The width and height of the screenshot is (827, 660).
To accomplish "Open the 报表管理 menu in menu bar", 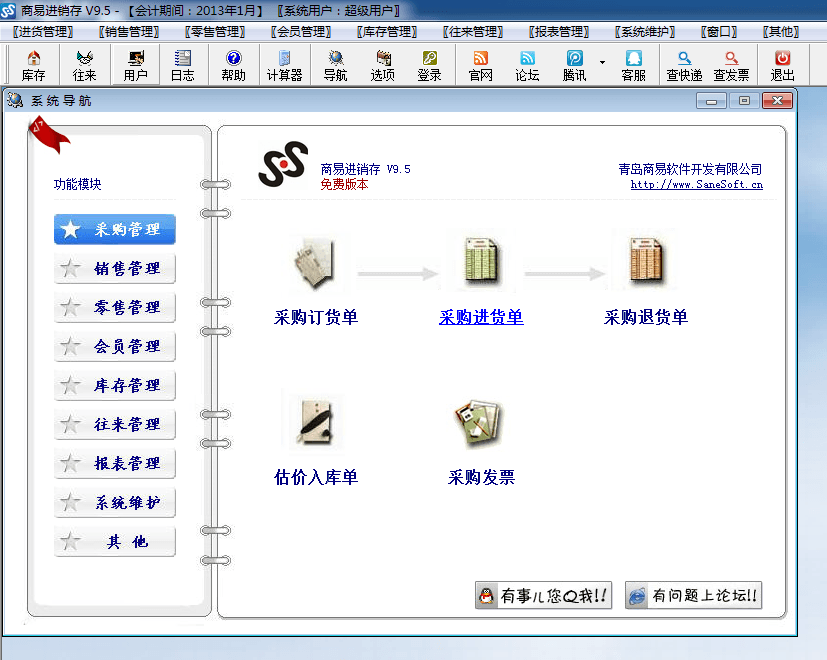I will click(x=557, y=32).
